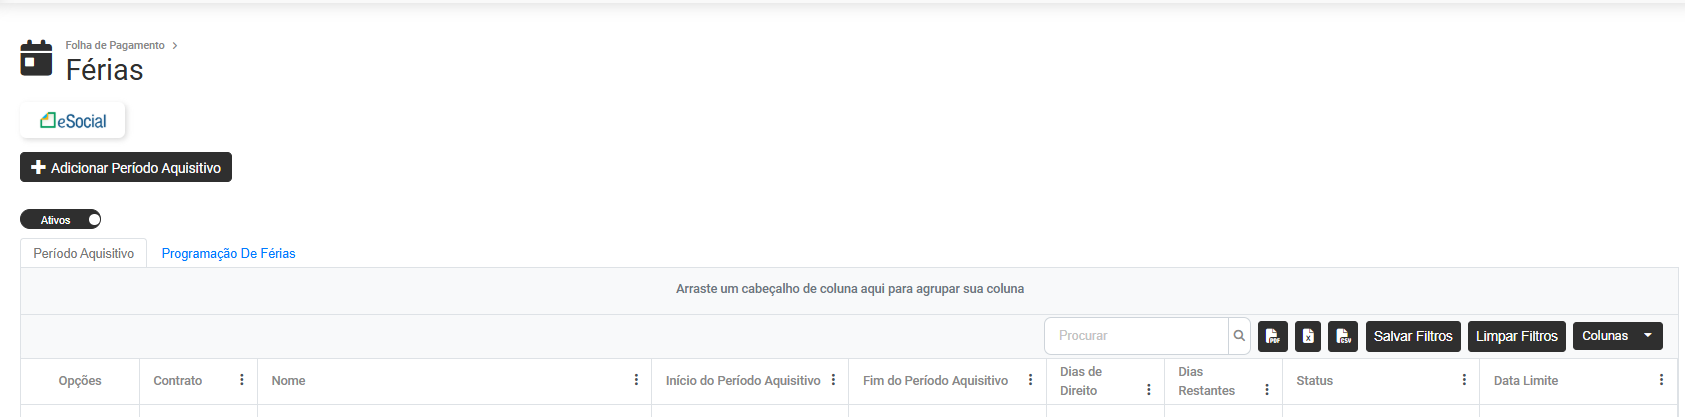Open Data Limite column options menu

tap(1661, 380)
